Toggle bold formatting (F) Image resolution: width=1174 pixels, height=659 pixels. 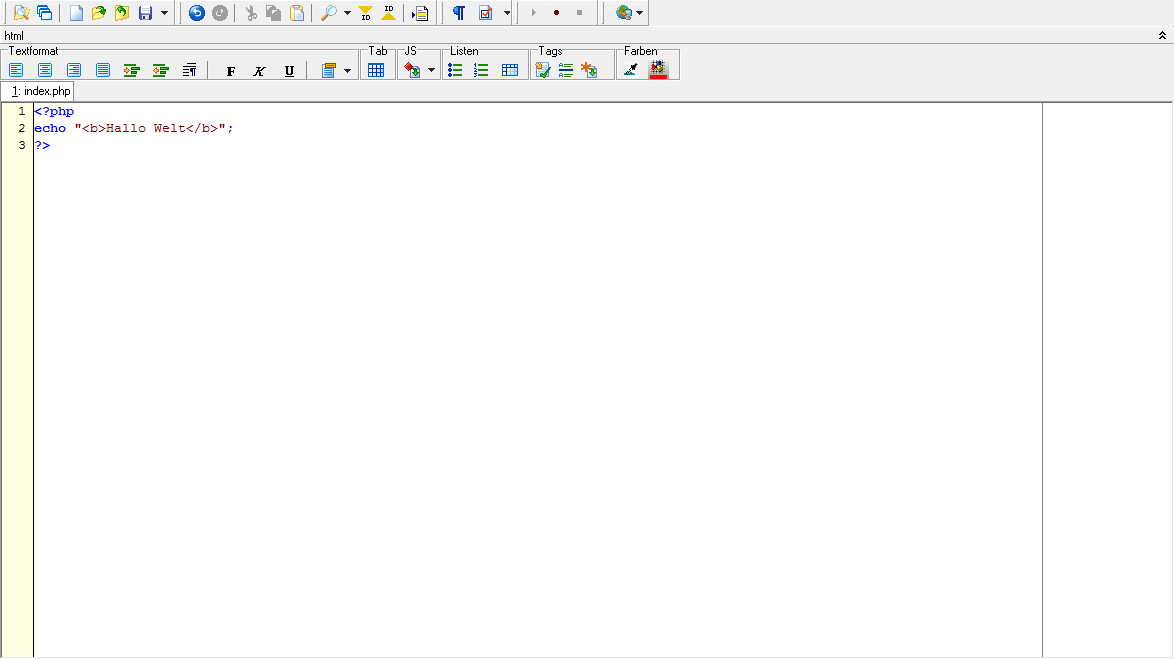coord(231,71)
